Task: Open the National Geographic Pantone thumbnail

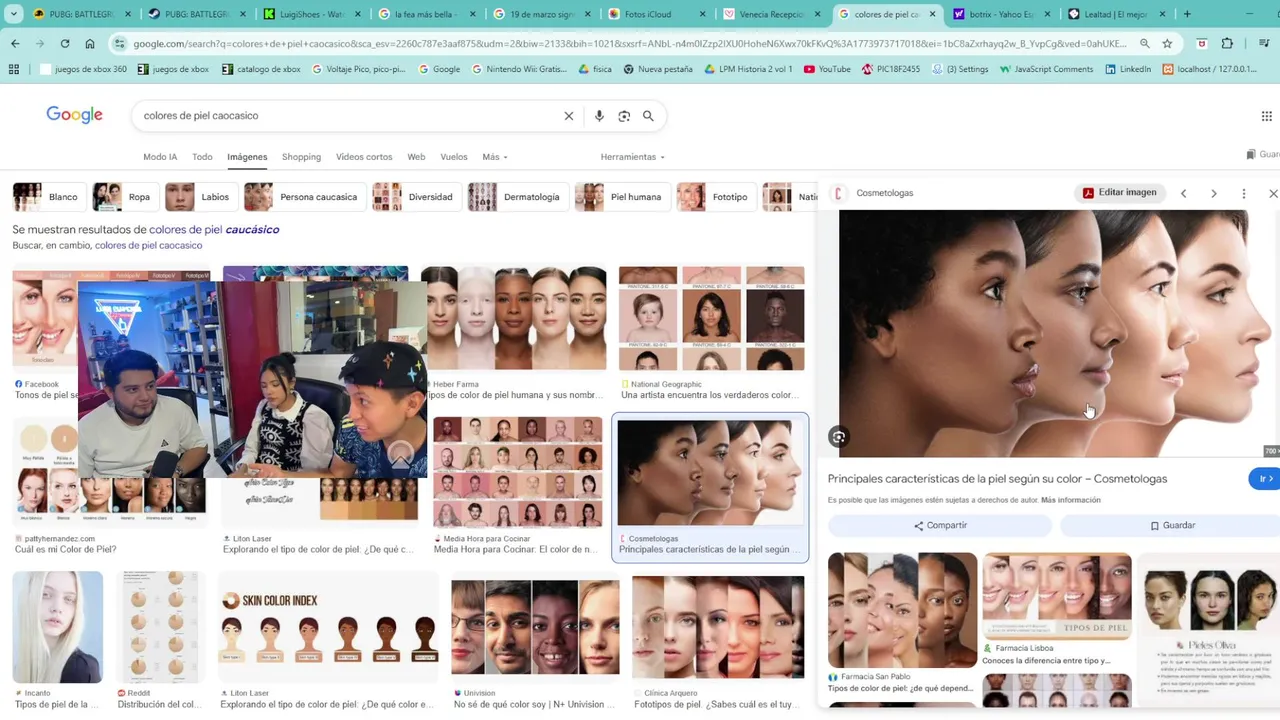Action: tap(711, 318)
